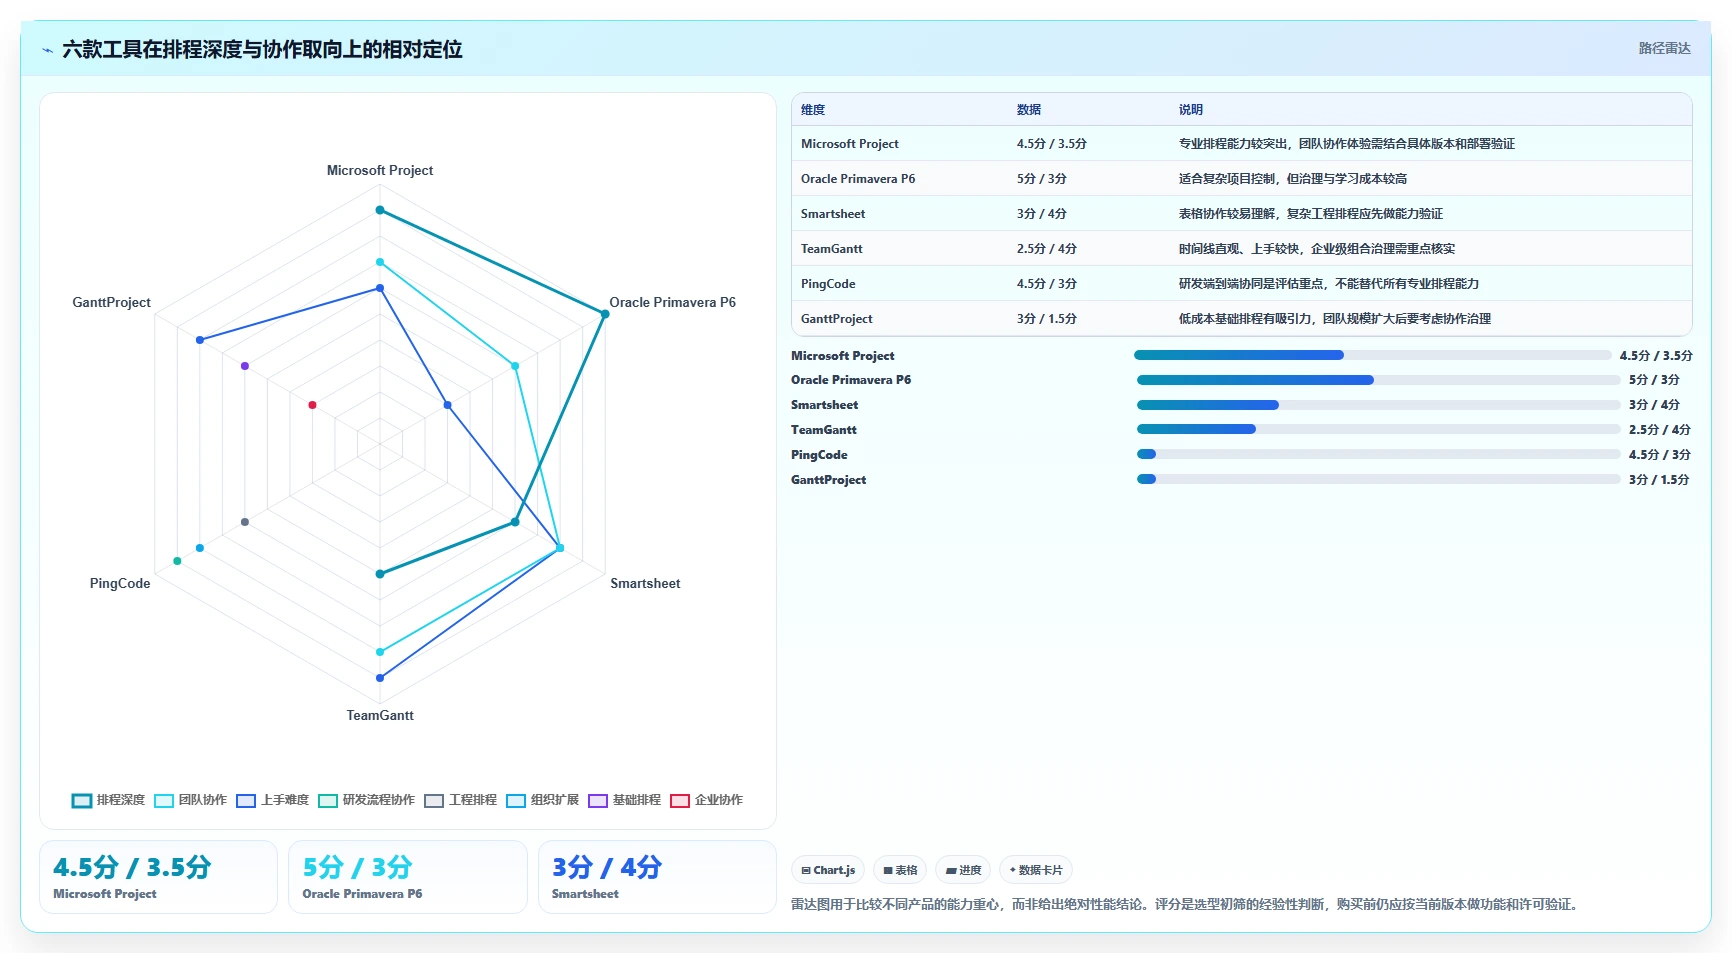Click the 3分 / 1.5分 table cell

[1047, 318]
